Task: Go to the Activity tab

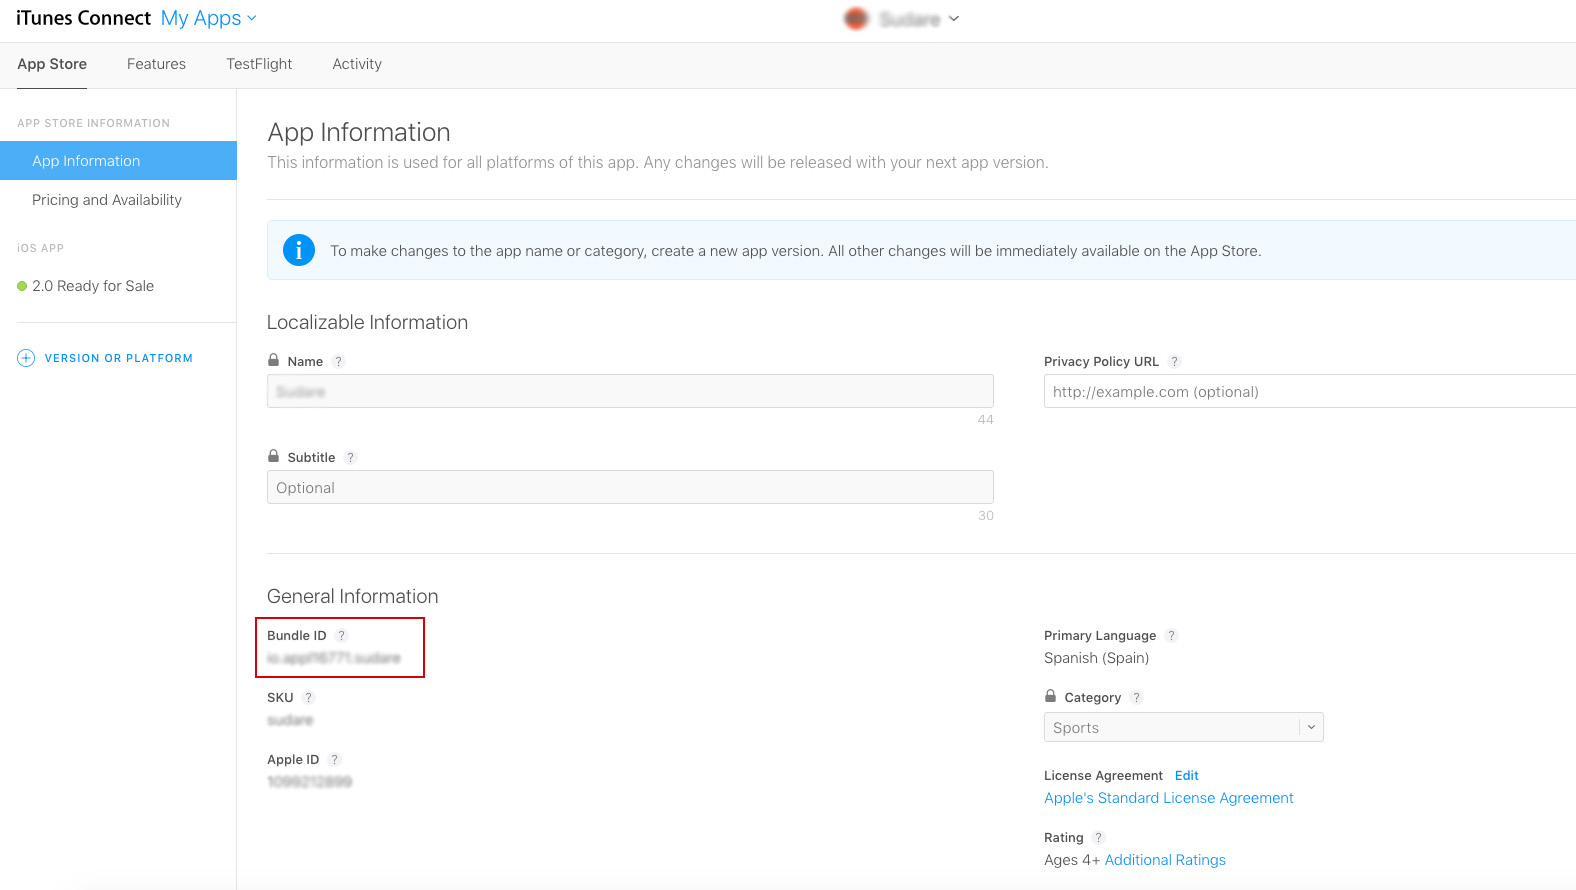Action: (357, 64)
